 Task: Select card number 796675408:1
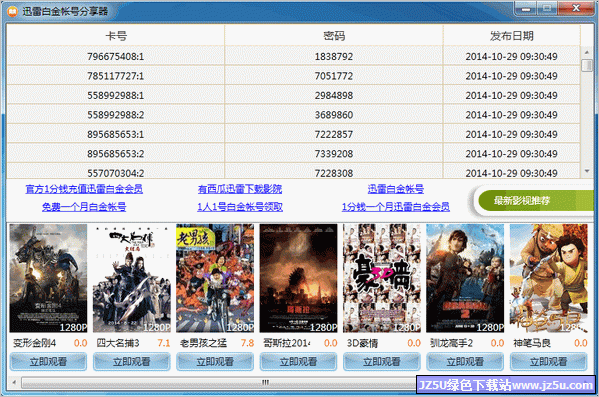pos(116,57)
